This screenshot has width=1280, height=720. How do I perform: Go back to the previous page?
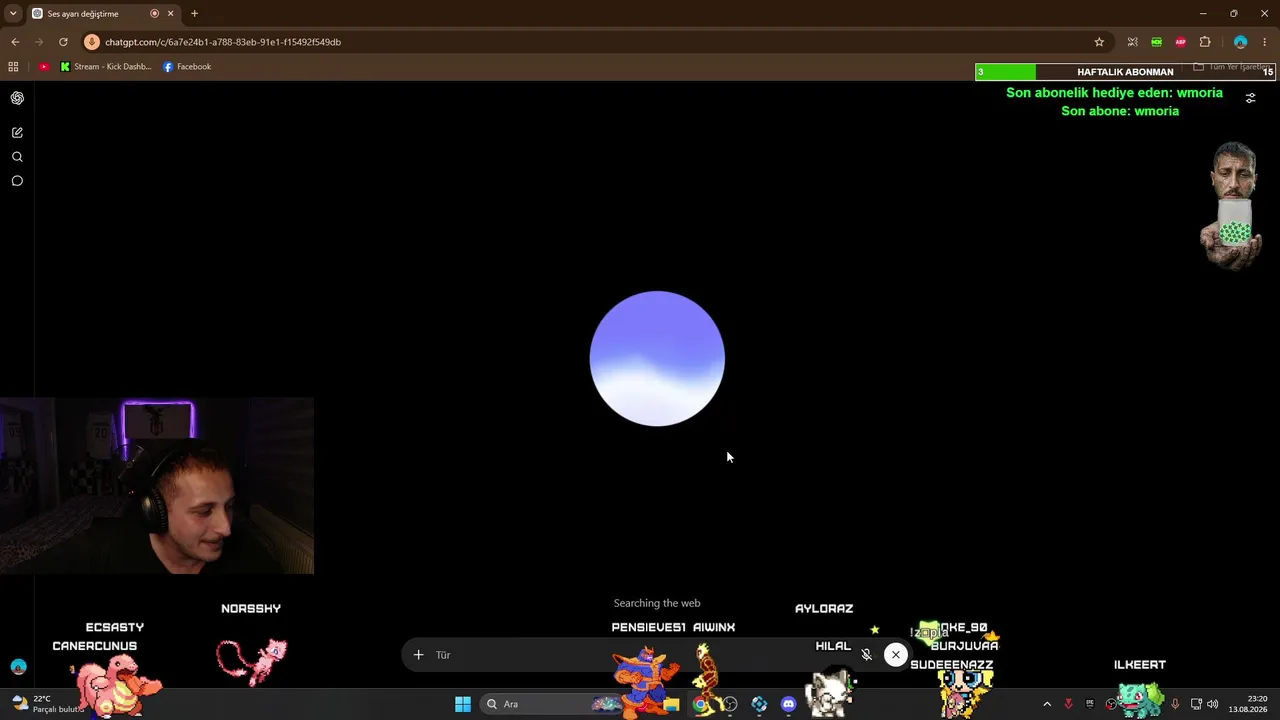coord(15,42)
